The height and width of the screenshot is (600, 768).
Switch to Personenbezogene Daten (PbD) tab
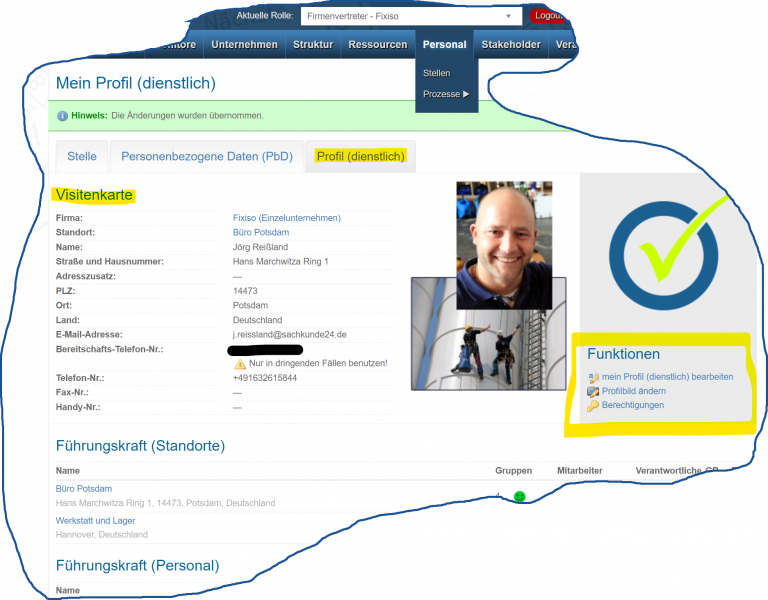[206, 157]
